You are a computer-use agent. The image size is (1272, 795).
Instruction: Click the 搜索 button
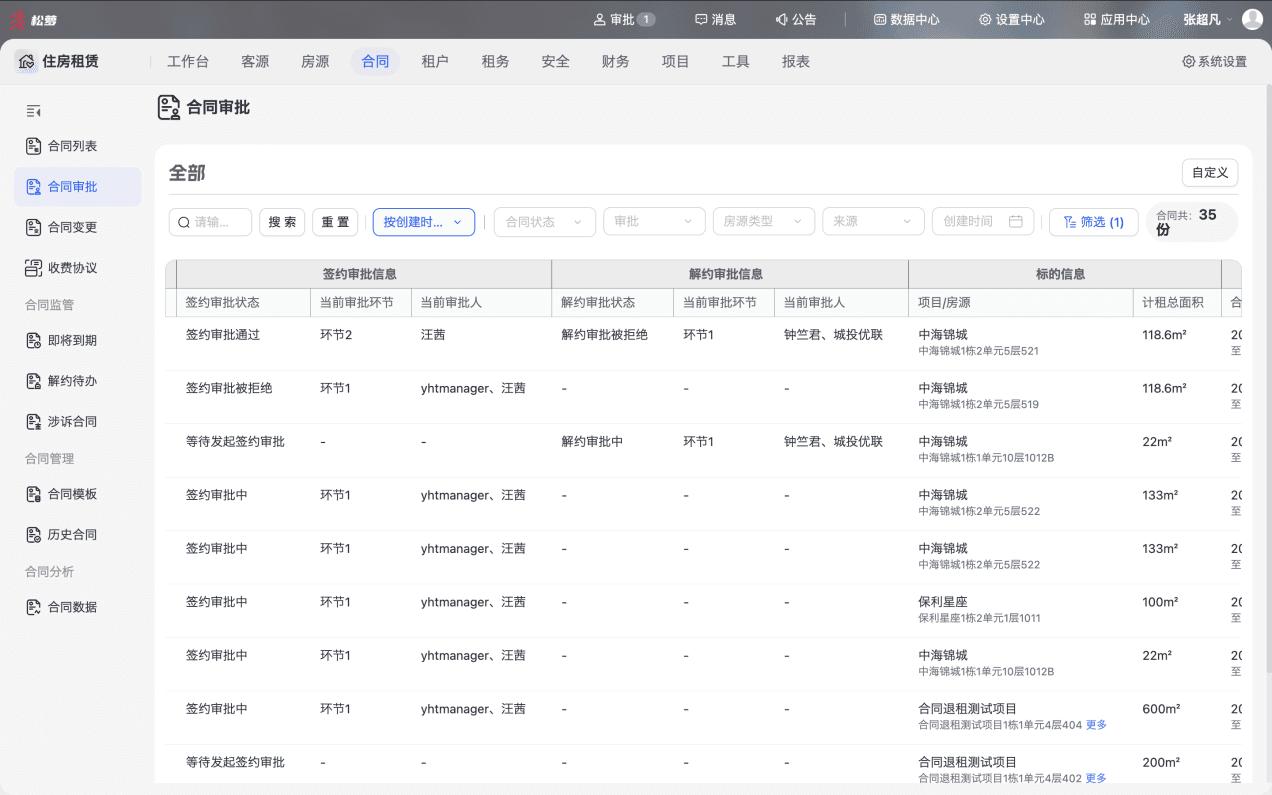(x=282, y=222)
